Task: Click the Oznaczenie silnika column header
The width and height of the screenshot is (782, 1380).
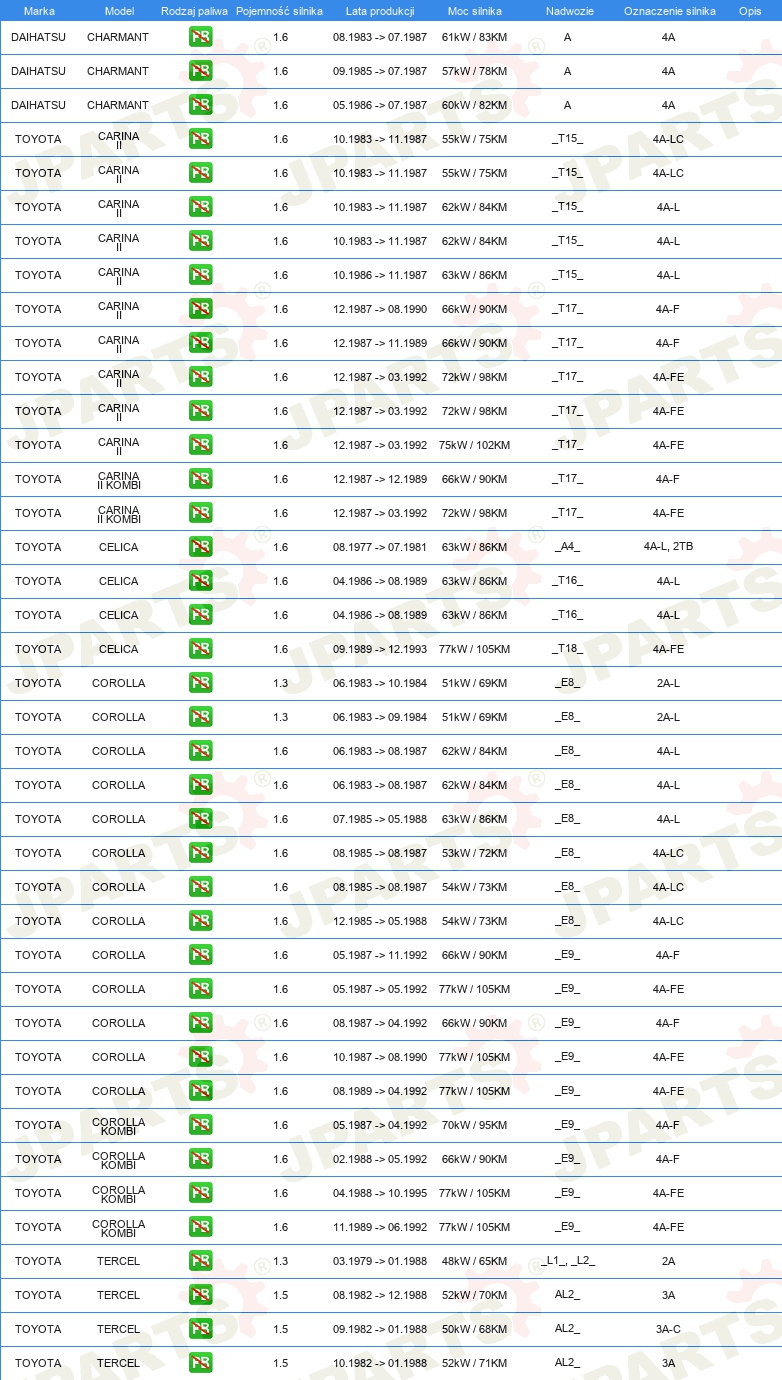Action: (669, 11)
